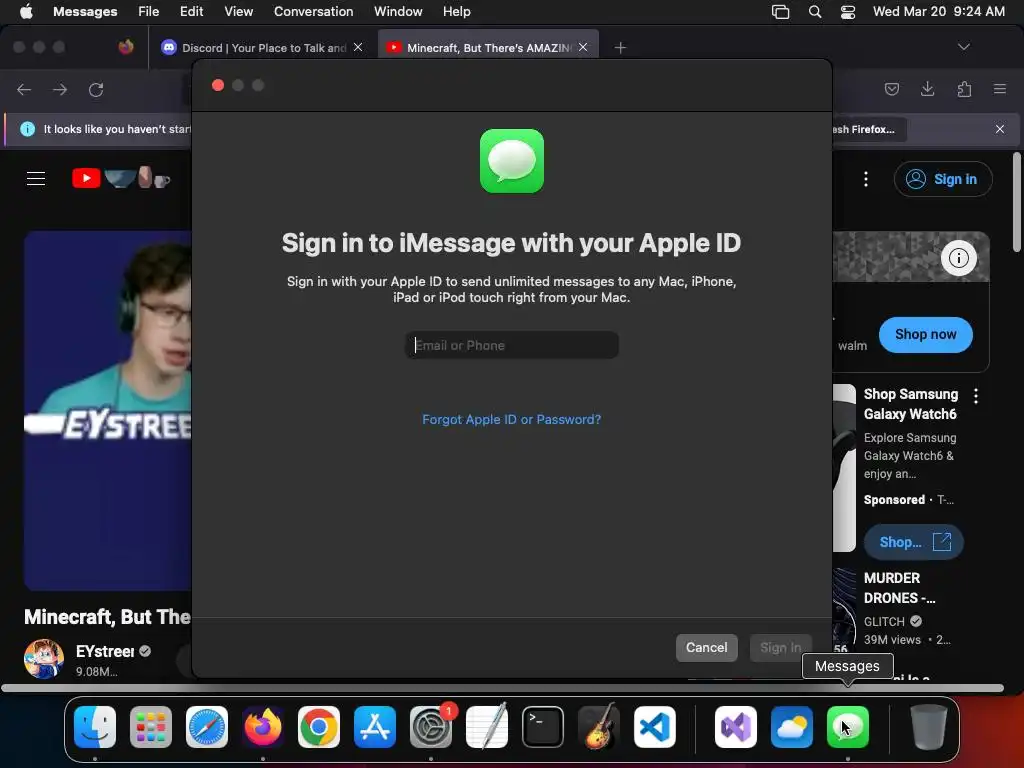This screenshot has height=768, width=1024.
Task: Launch Safari from the dock
Action: pyautogui.click(x=207, y=727)
